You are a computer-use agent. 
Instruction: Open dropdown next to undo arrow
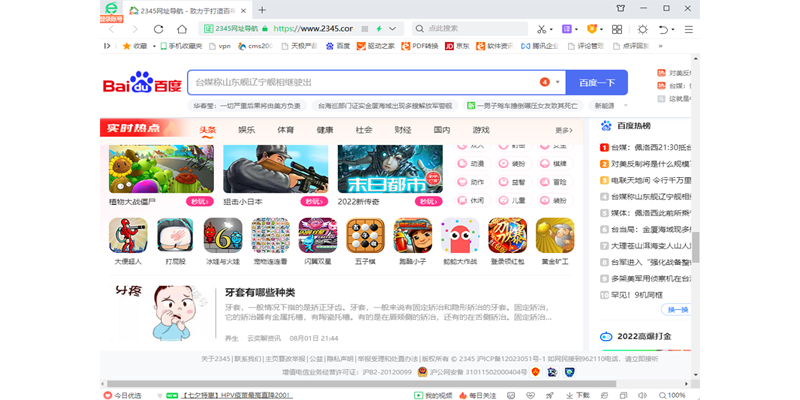click(673, 30)
